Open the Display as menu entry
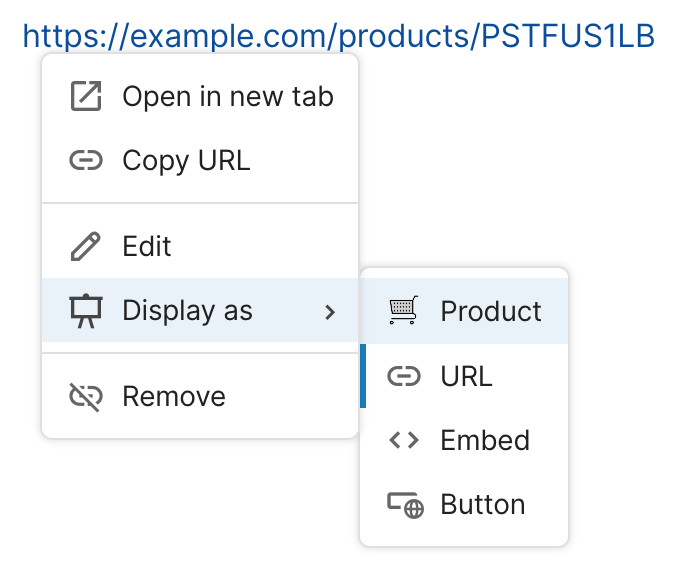 click(187, 311)
